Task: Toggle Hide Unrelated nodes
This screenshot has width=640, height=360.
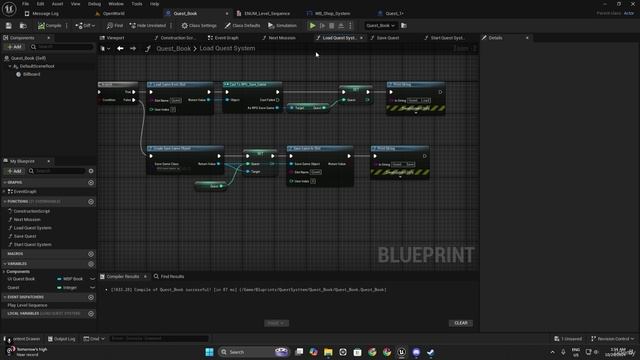Action: click(148, 26)
